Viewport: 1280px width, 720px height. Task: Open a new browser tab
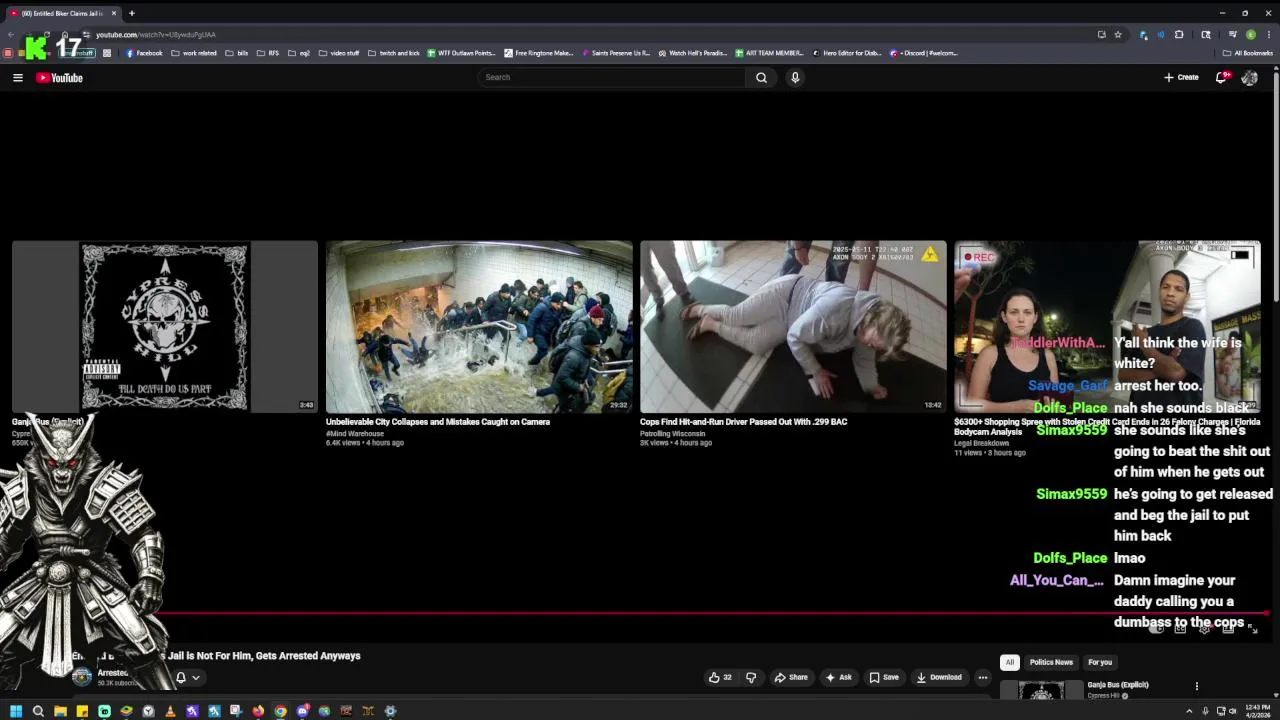[x=131, y=13]
